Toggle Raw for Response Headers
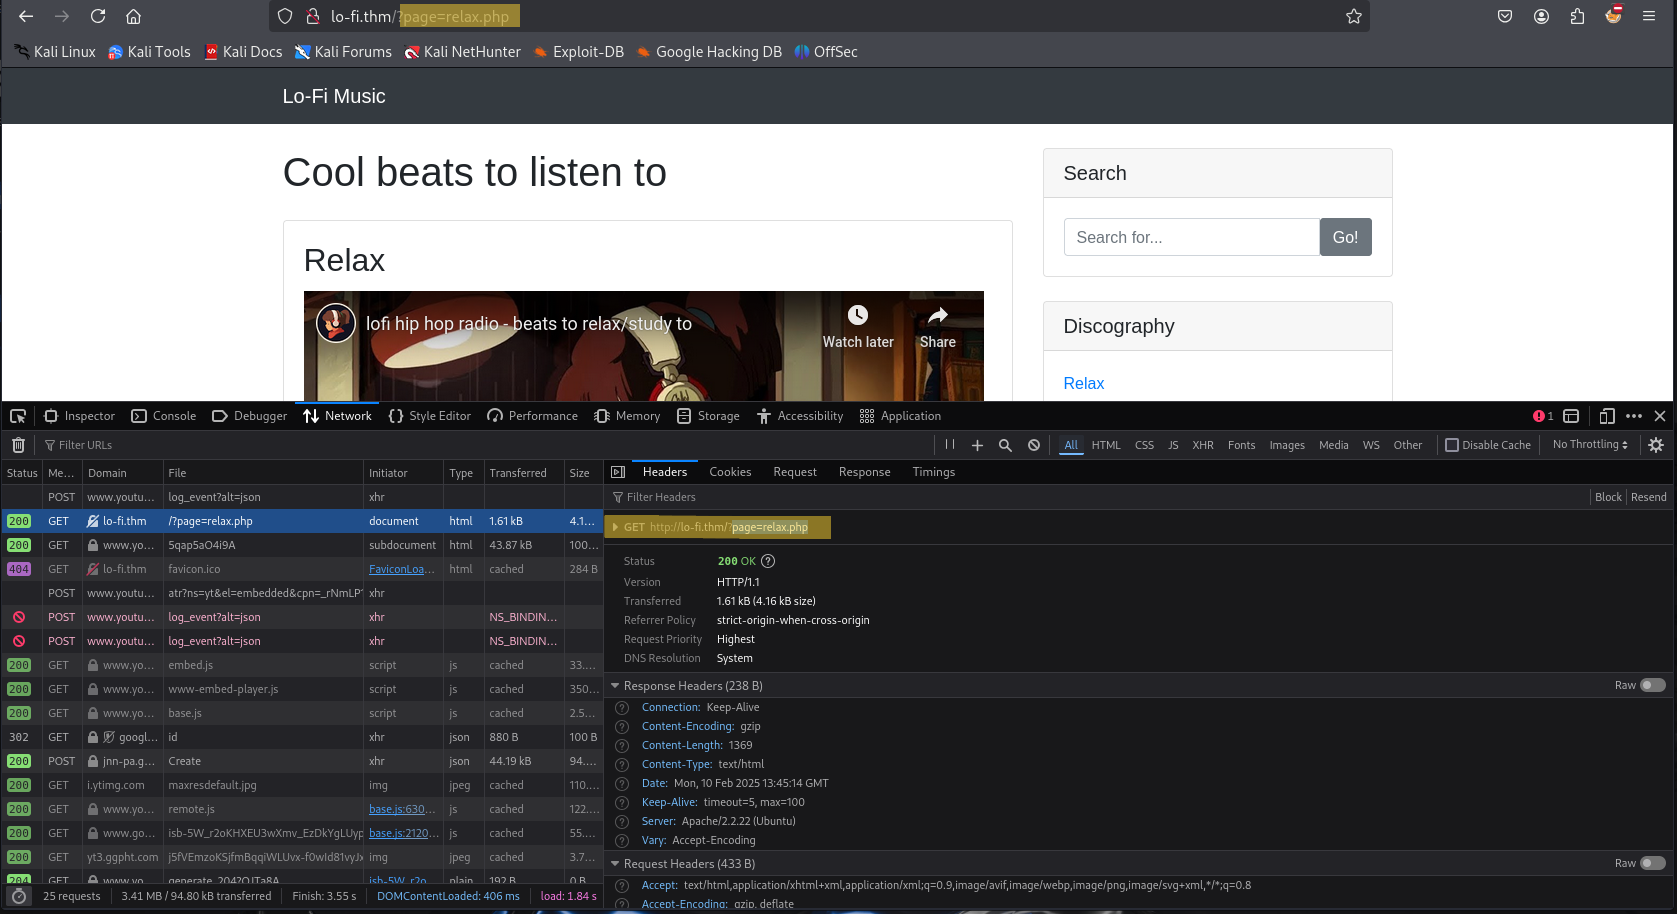Viewport: 1677px width, 914px height. tap(1653, 685)
